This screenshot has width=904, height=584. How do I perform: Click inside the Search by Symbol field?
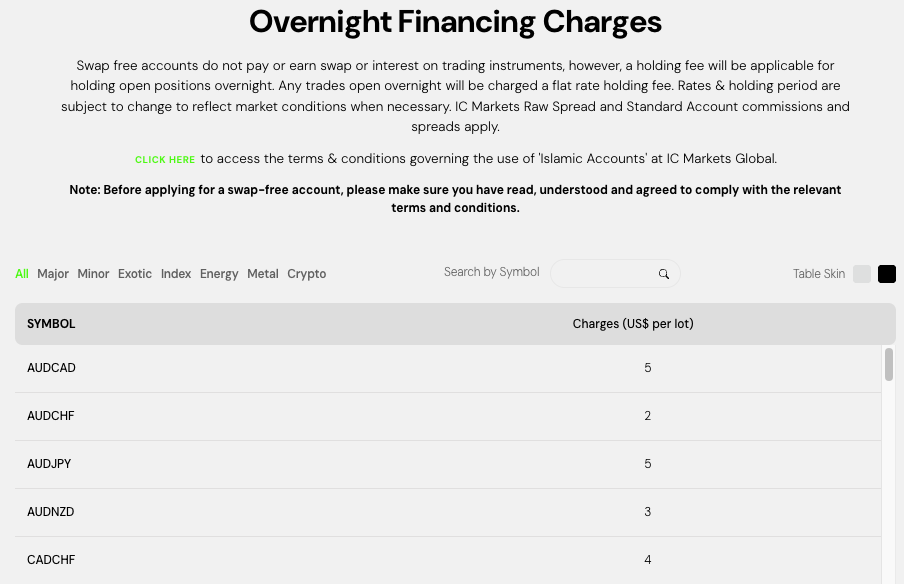(610, 273)
